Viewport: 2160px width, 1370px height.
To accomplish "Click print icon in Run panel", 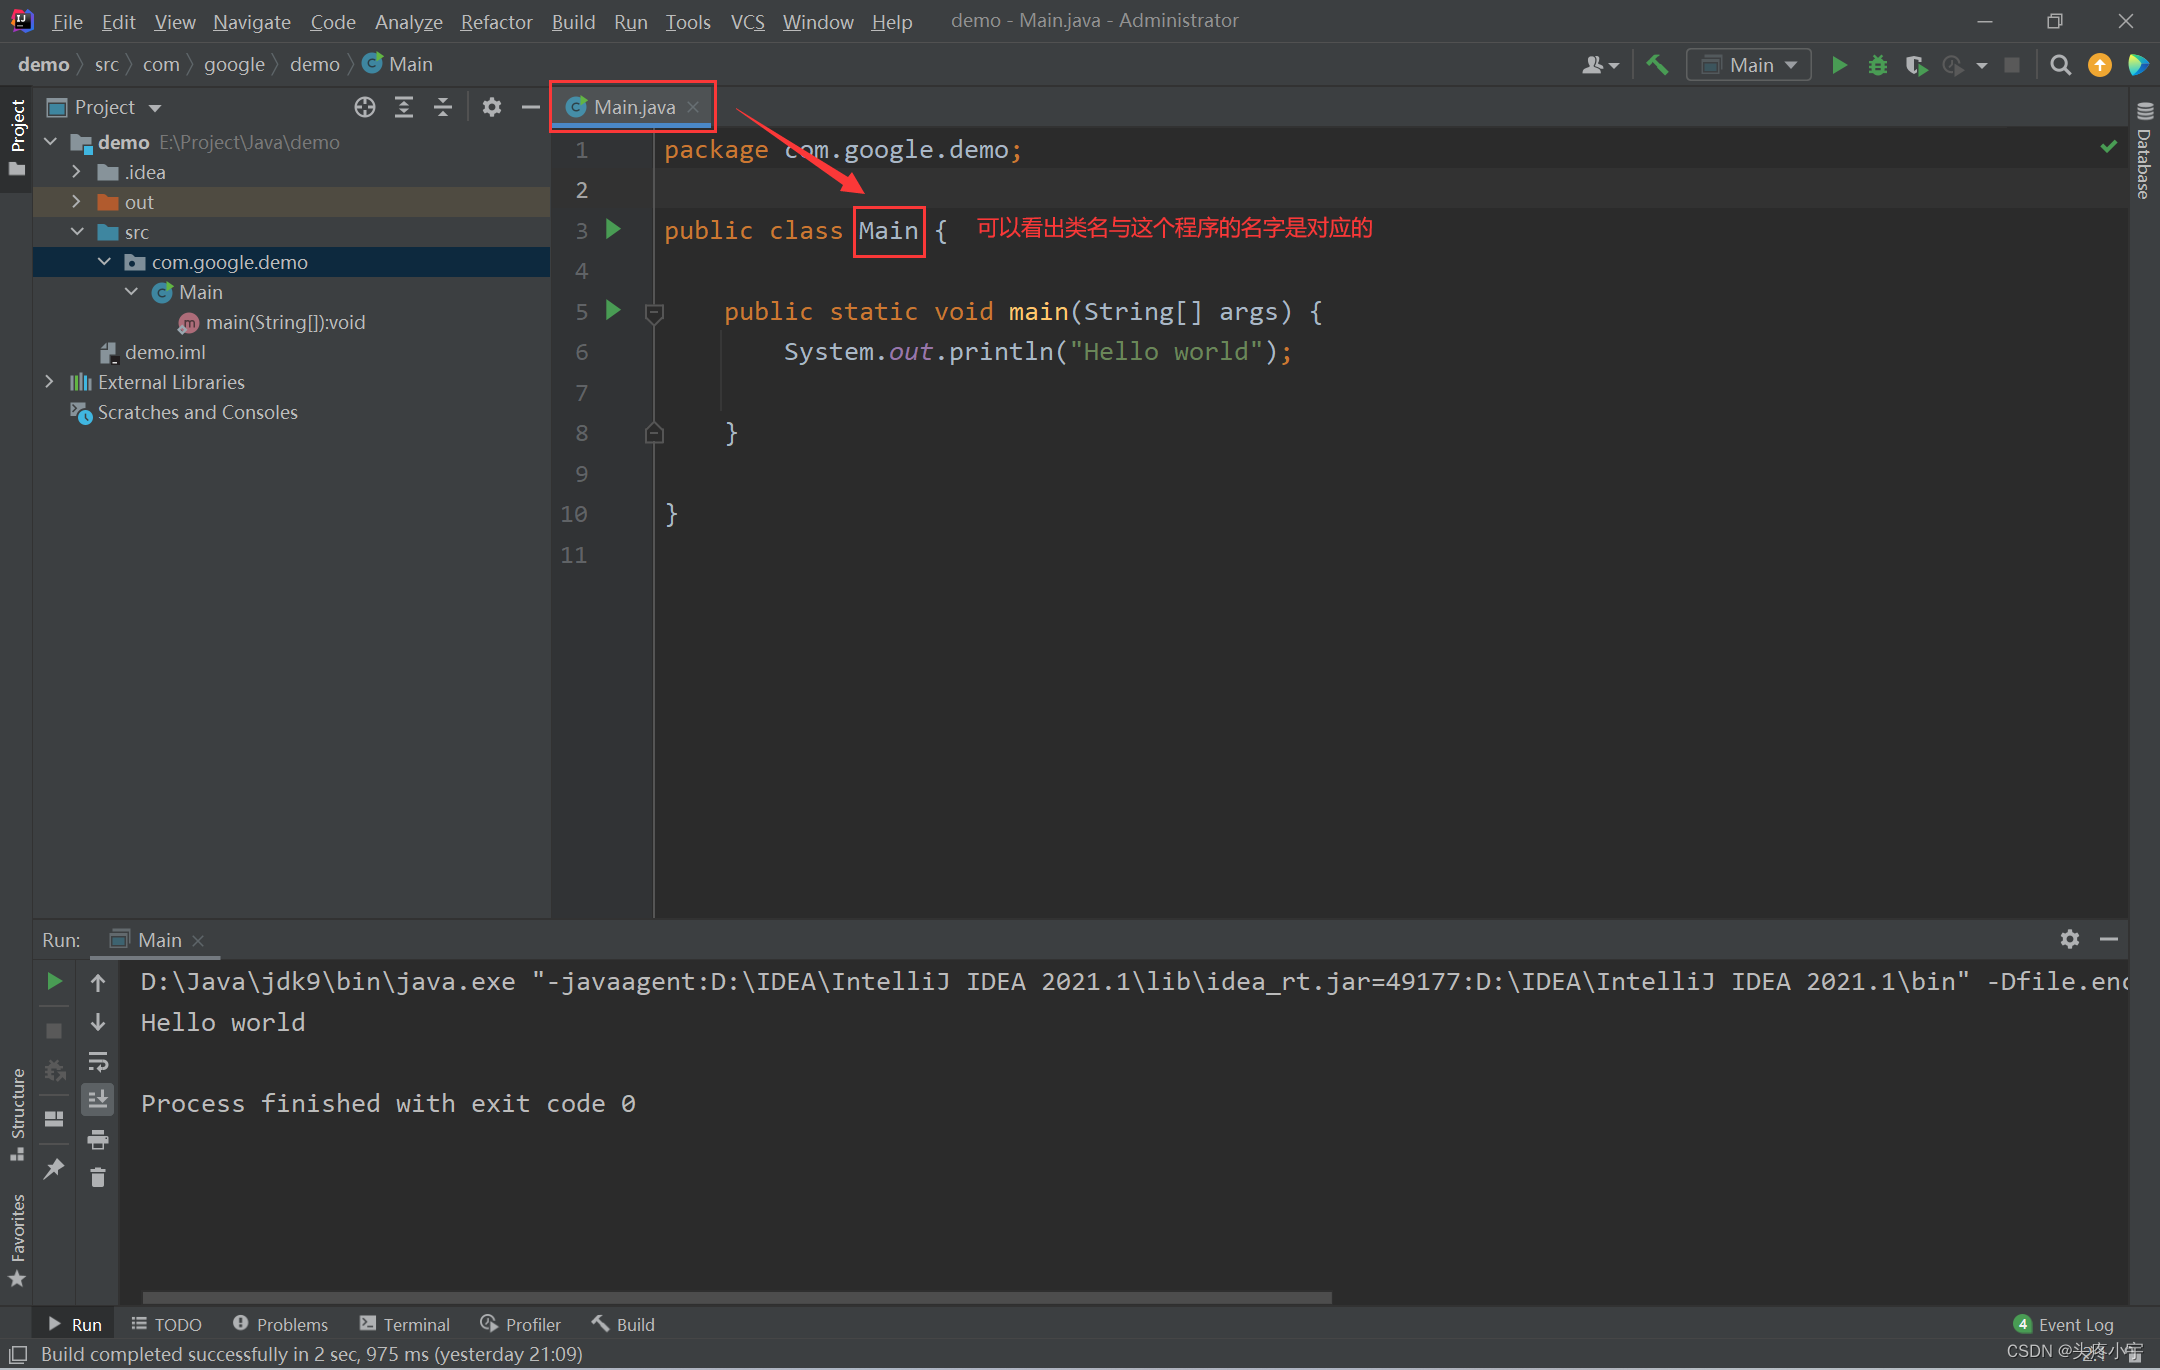I will tap(98, 1139).
